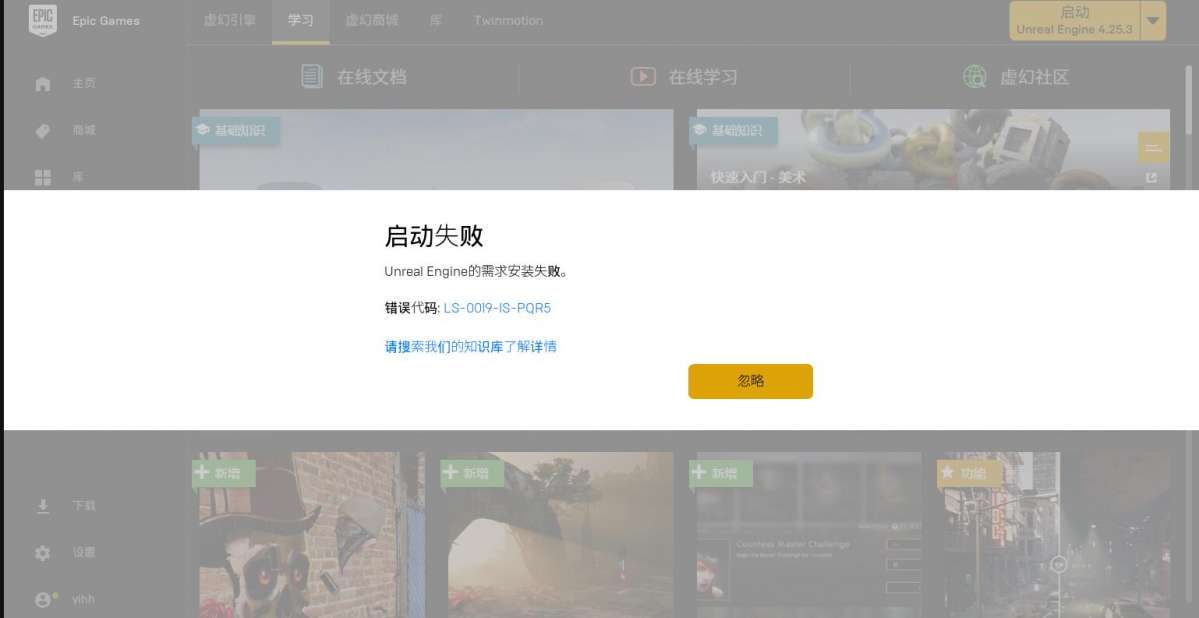Open the 在线文档 document icon
The width and height of the screenshot is (1199, 618).
tap(311, 76)
